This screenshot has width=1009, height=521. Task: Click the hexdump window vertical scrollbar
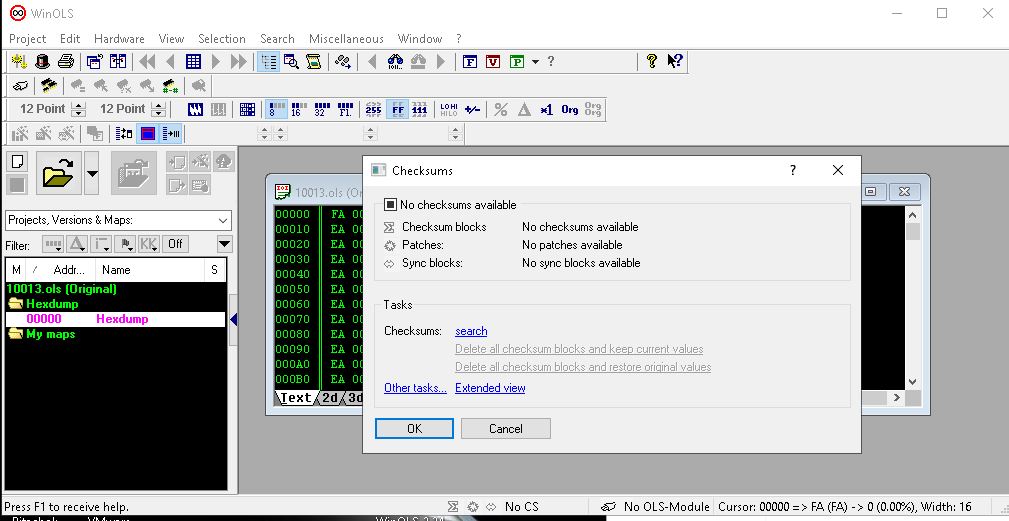[x=912, y=300]
